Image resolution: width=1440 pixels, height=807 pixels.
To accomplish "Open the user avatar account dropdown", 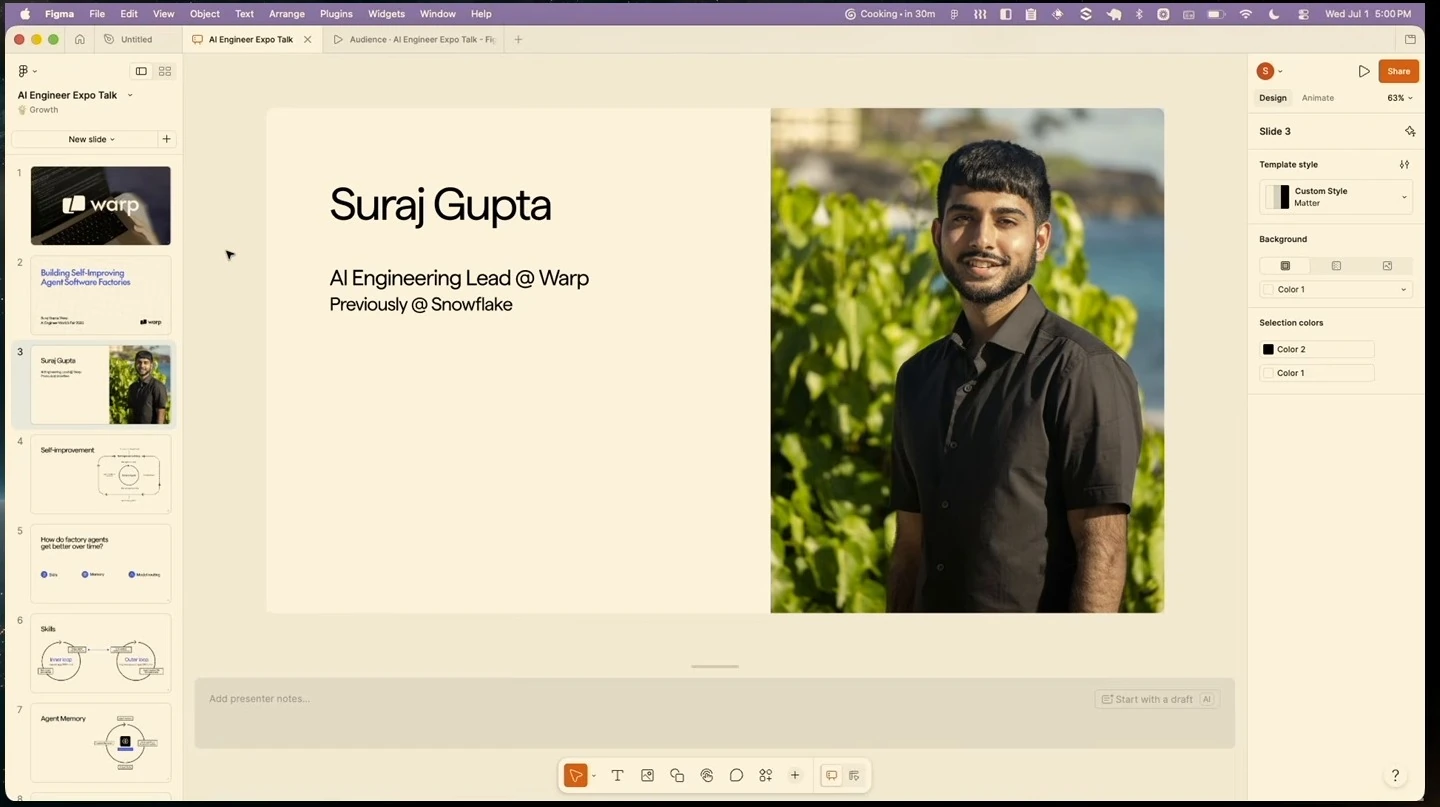I will [1270, 71].
